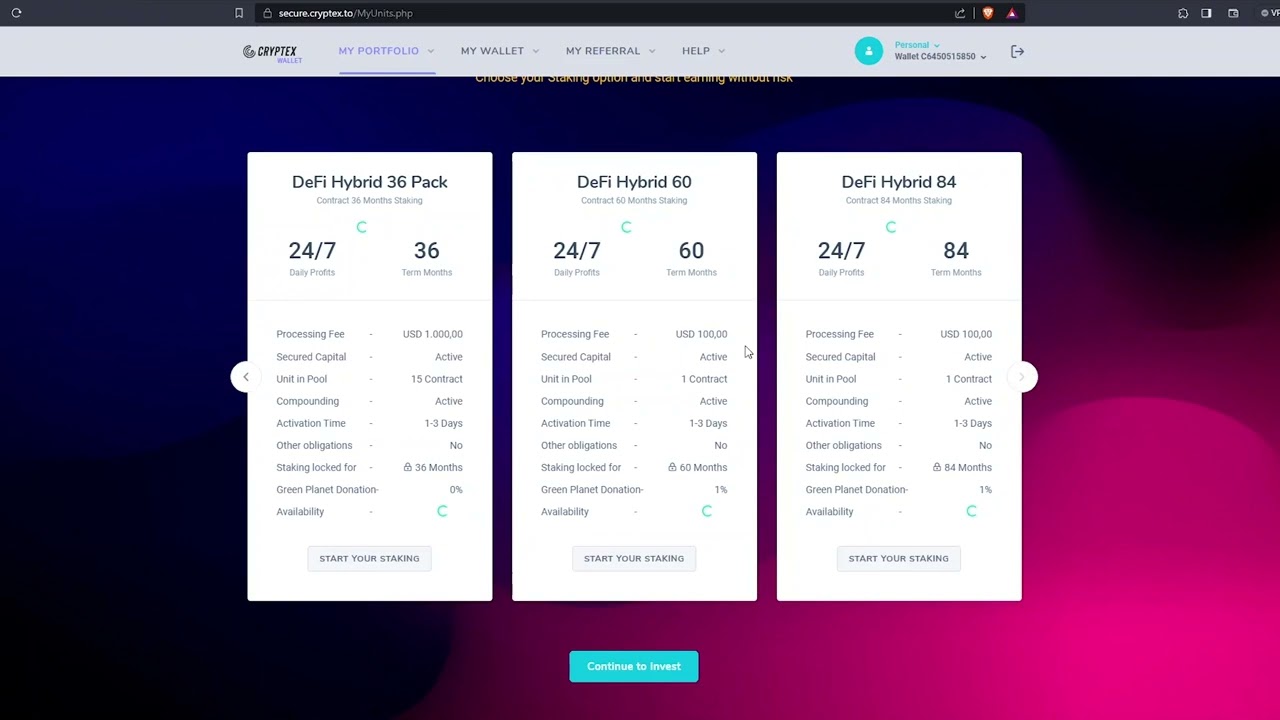1280x720 pixels.
Task: Start staking on DeFi Hybrid 36 Pack
Action: [369, 558]
